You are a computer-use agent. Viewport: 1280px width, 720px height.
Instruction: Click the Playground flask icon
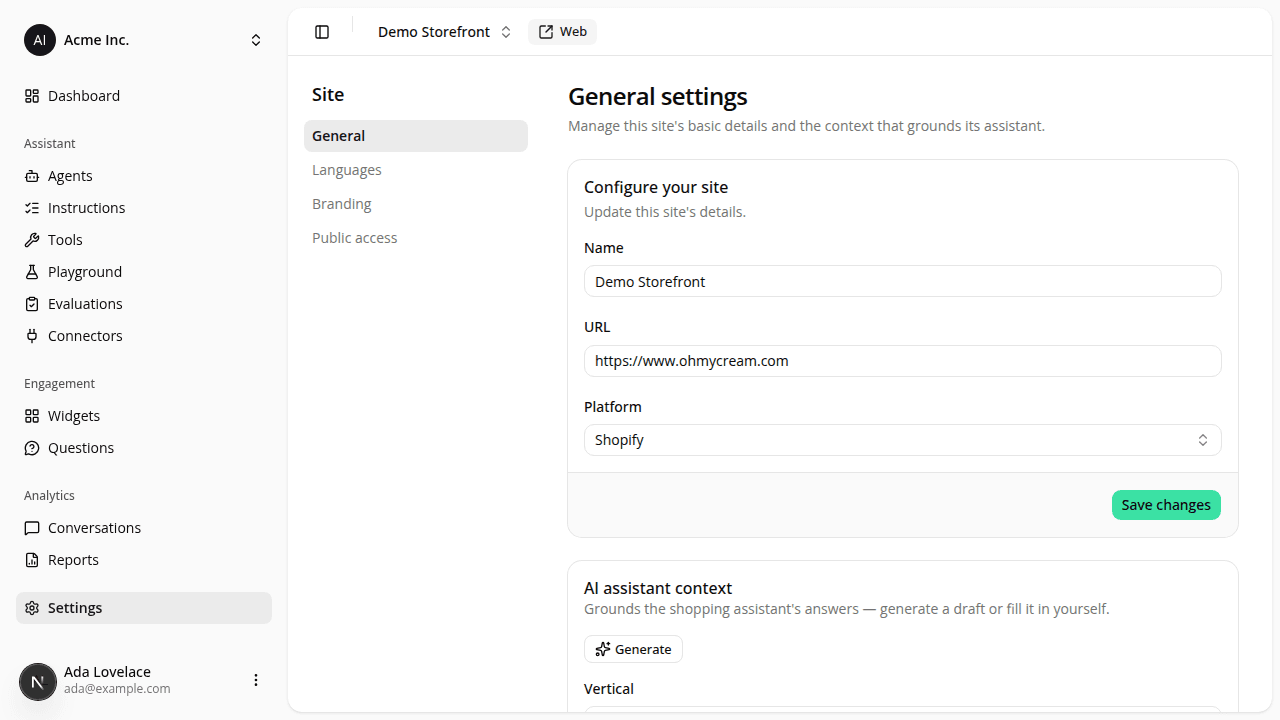pos(32,272)
